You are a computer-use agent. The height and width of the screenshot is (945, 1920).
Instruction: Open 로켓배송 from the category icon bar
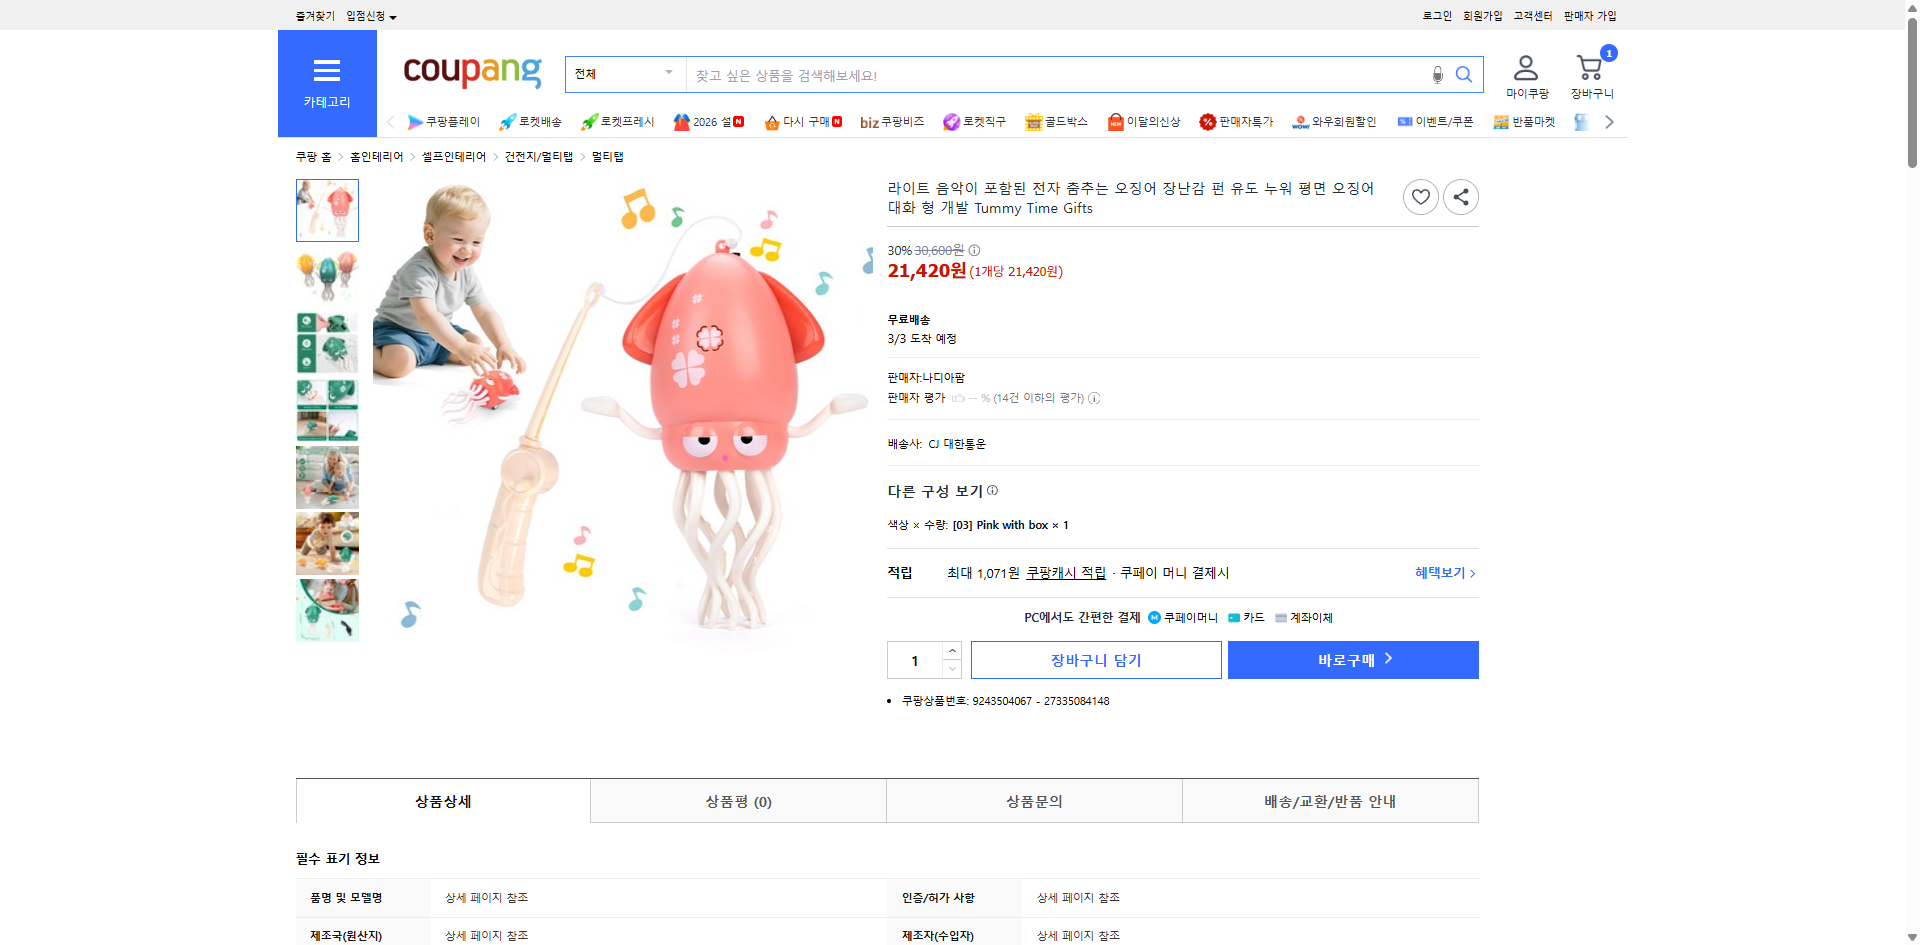click(530, 121)
